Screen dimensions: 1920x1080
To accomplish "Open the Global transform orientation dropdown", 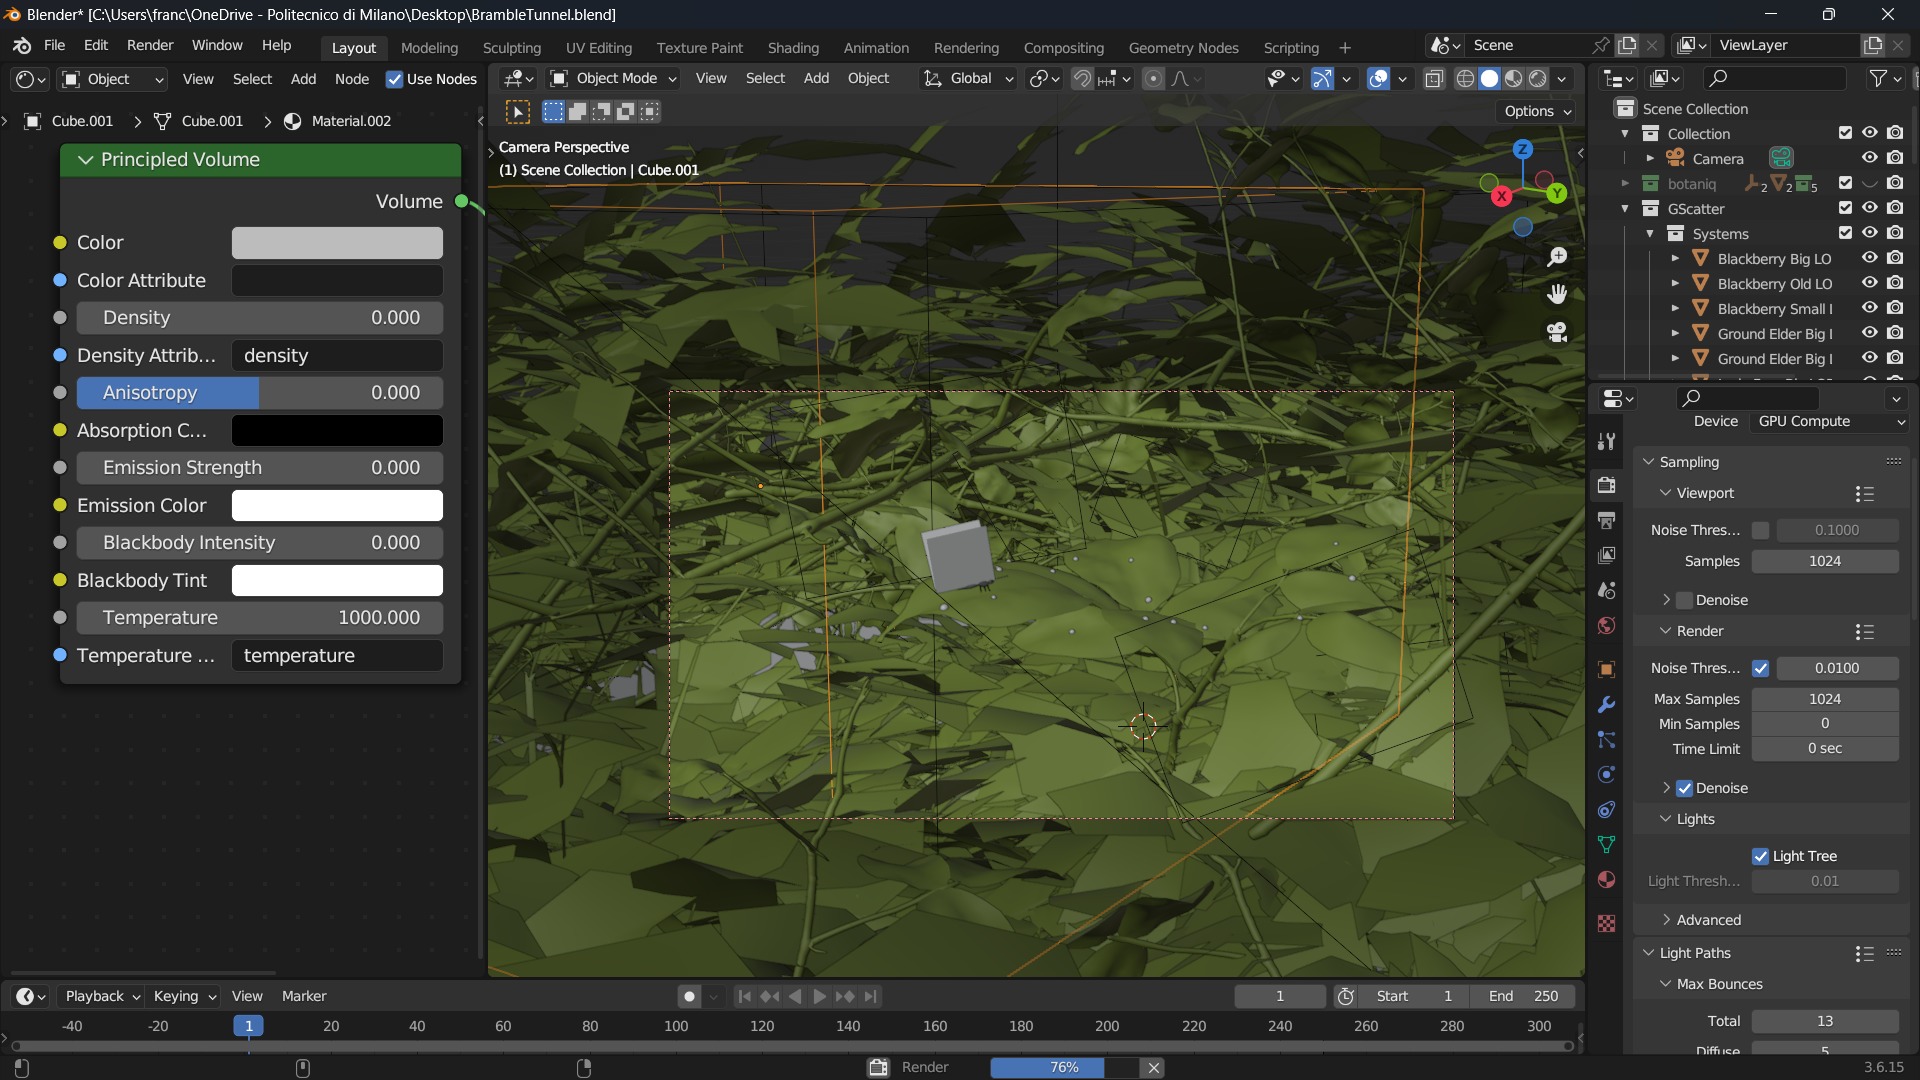I will pos(968,78).
